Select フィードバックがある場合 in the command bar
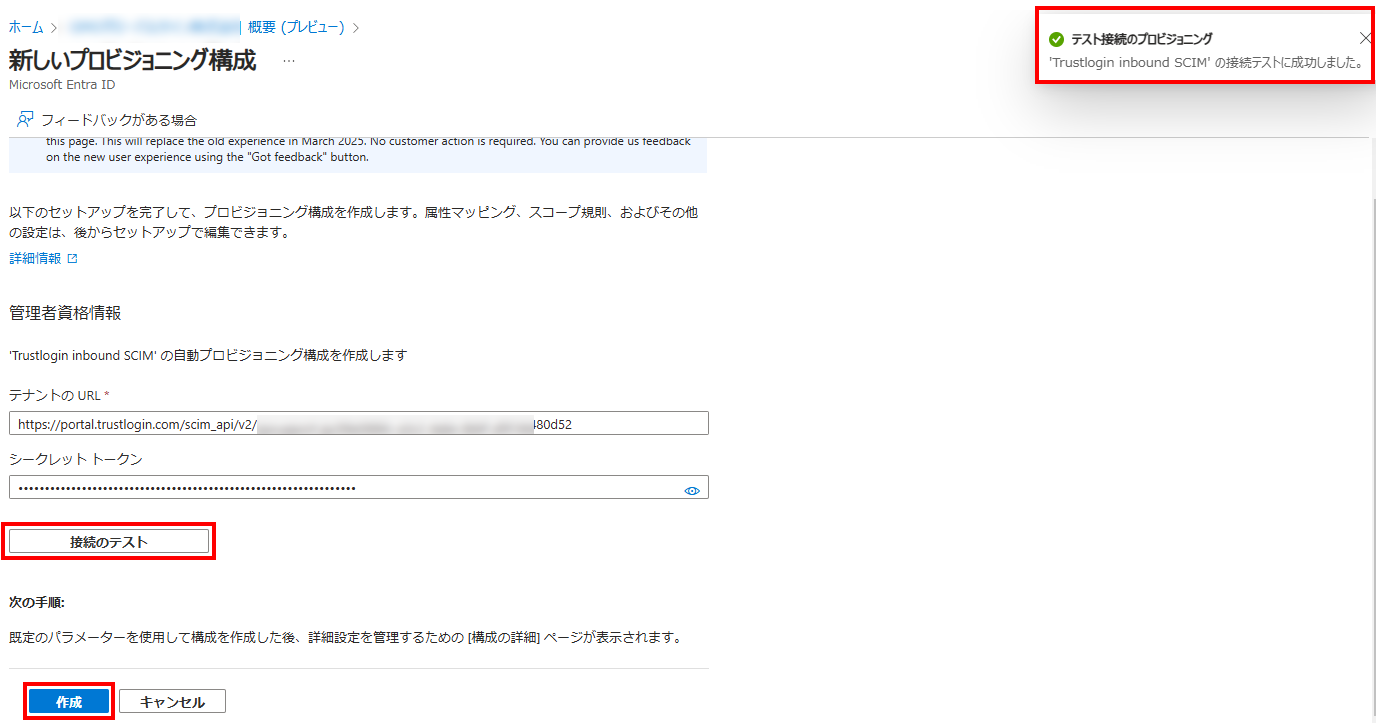The width and height of the screenshot is (1376, 723). (x=118, y=119)
